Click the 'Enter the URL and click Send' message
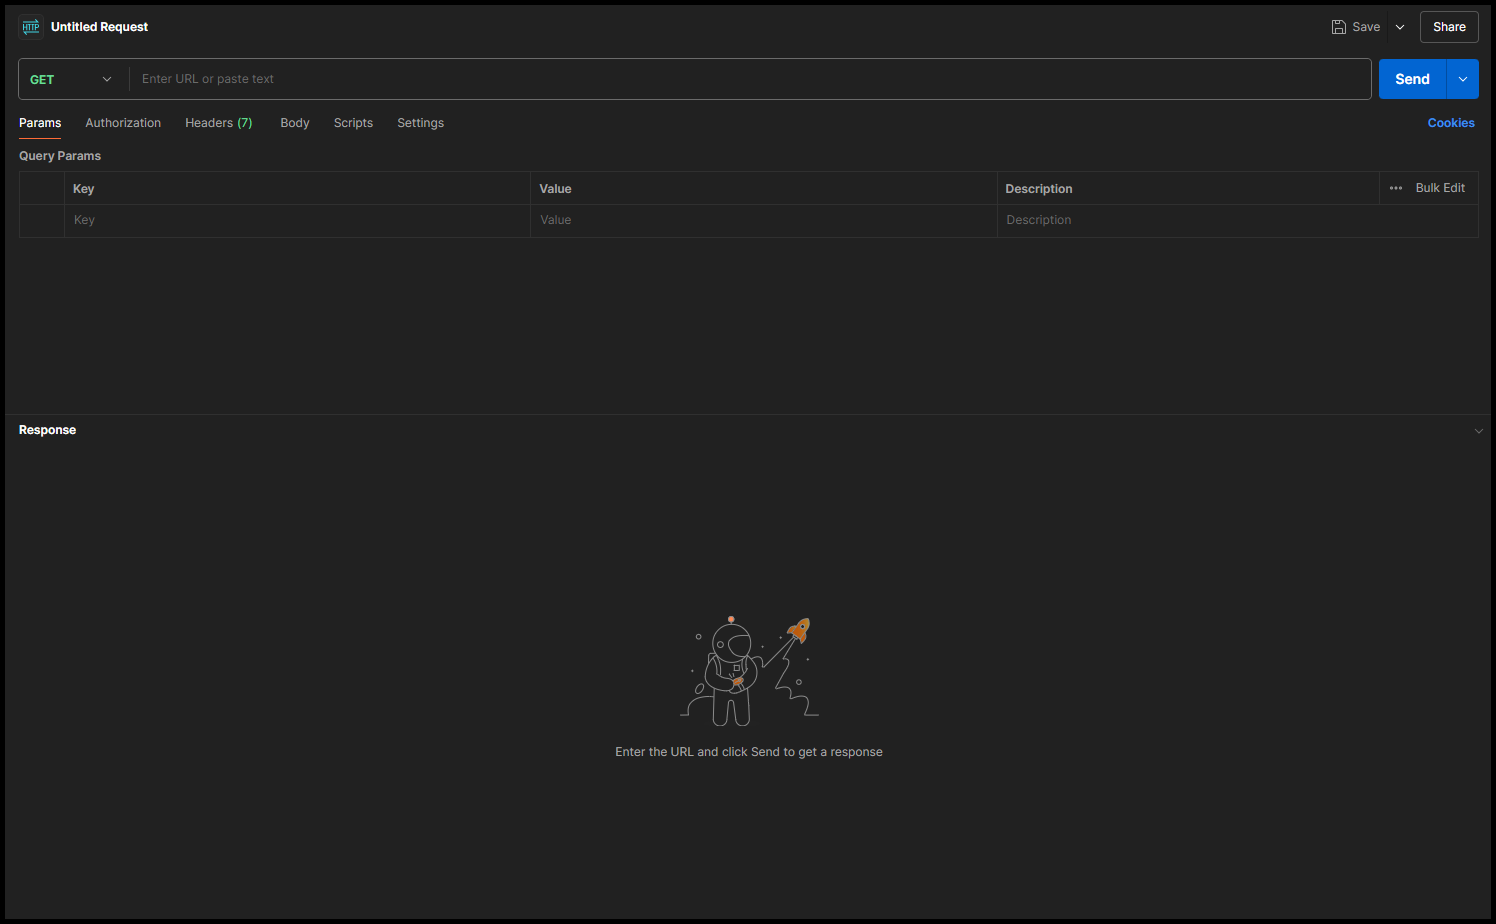The width and height of the screenshot is (1496, 924). (749, 752)
